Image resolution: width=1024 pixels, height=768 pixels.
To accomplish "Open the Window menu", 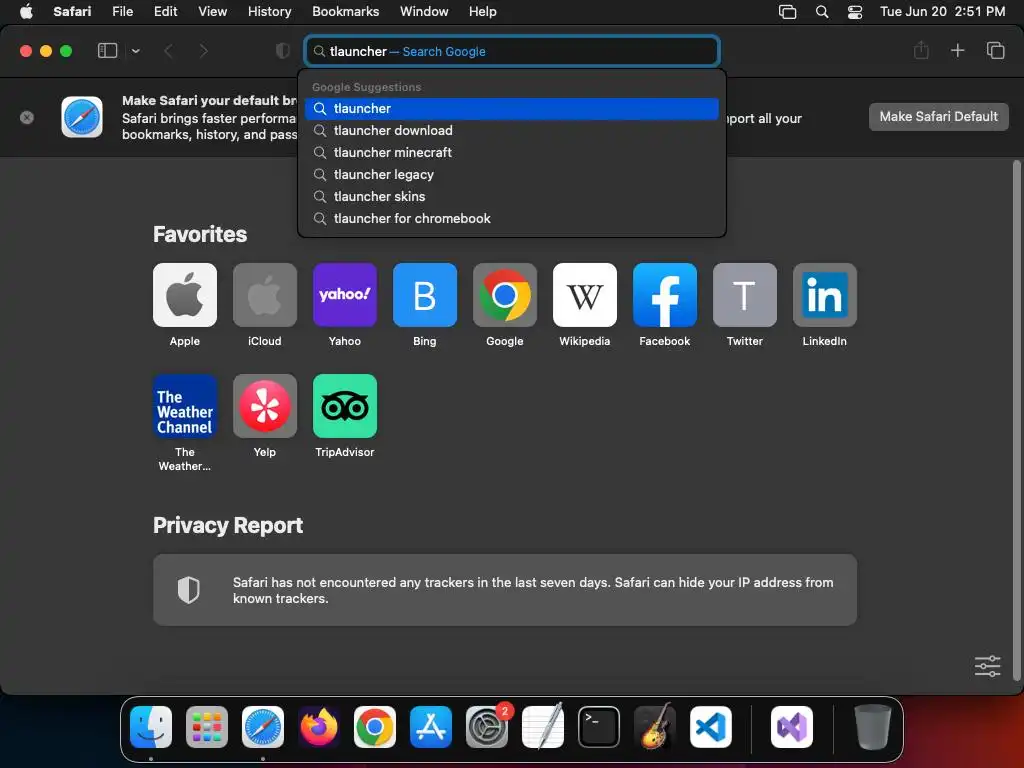I will [x=424, y=11].
